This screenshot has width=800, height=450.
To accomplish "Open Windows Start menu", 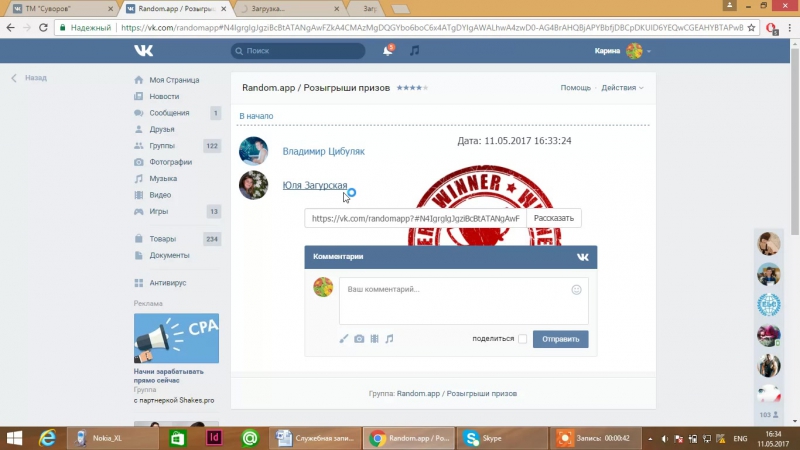I will click(x=14, y=438).
